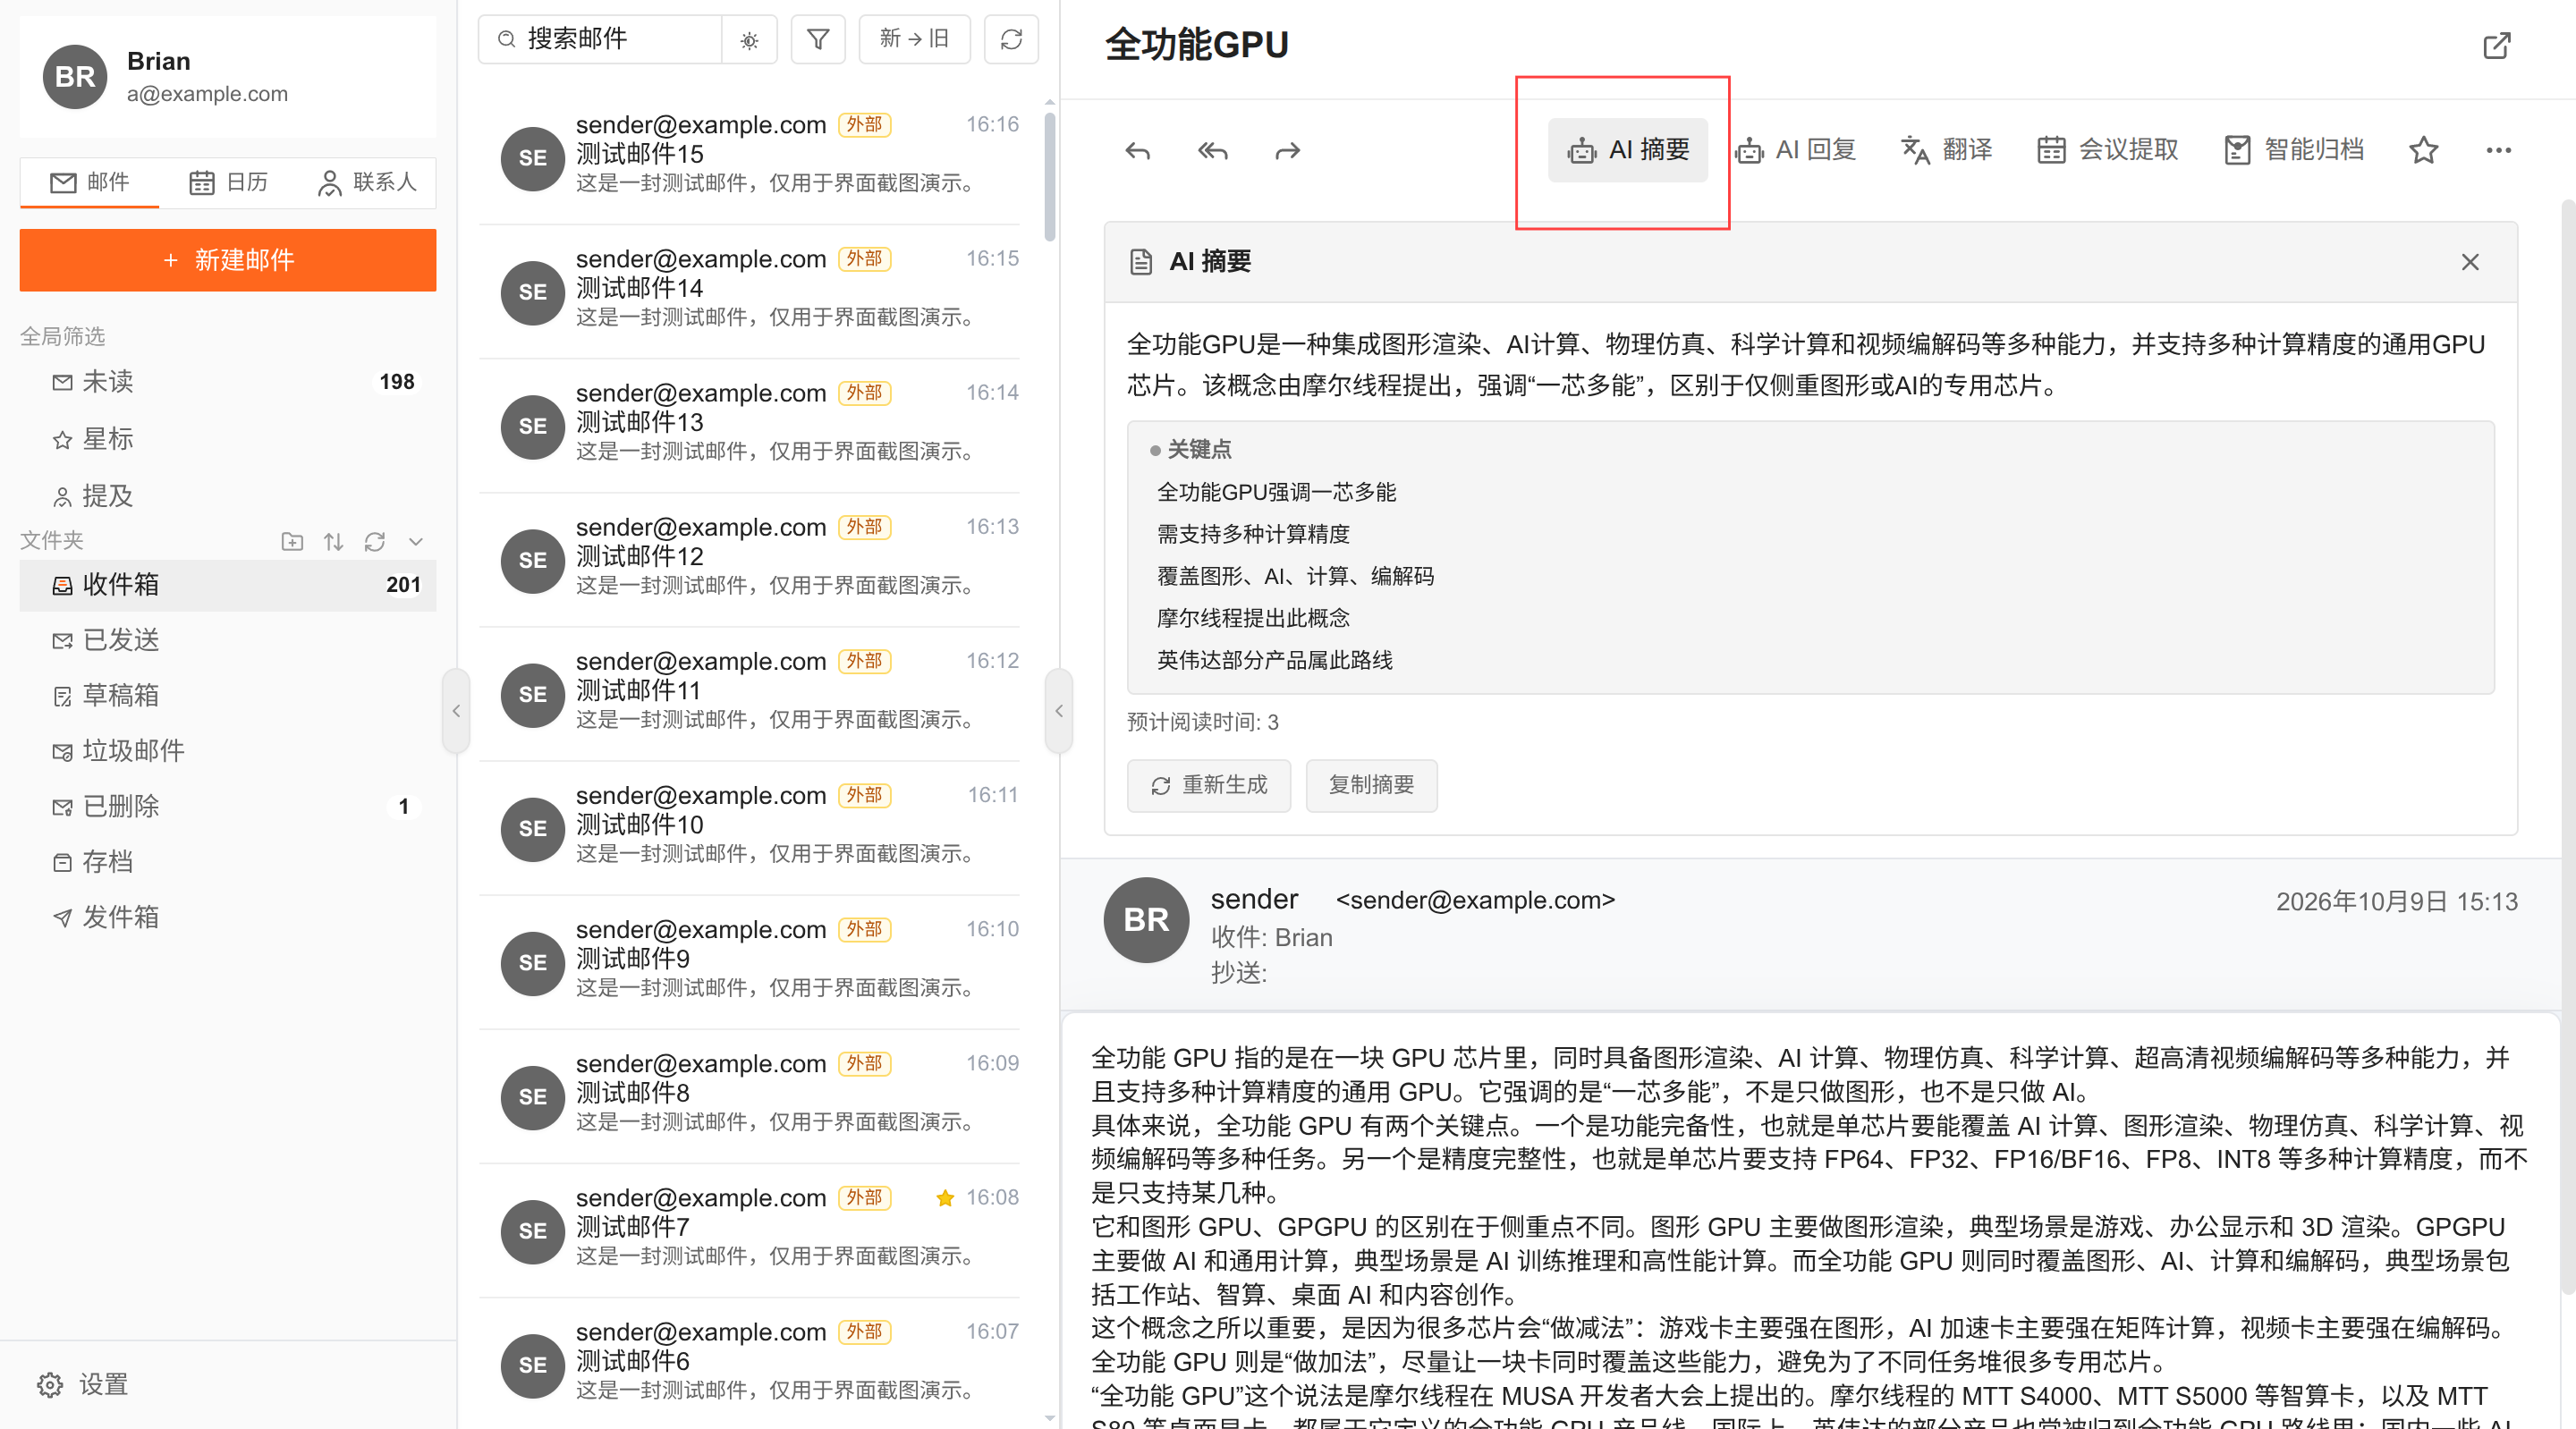Click the refresh mail list icon
Image resolution: width=2576 pixels, height=1429 pixels.
(x=1011, y=40)
